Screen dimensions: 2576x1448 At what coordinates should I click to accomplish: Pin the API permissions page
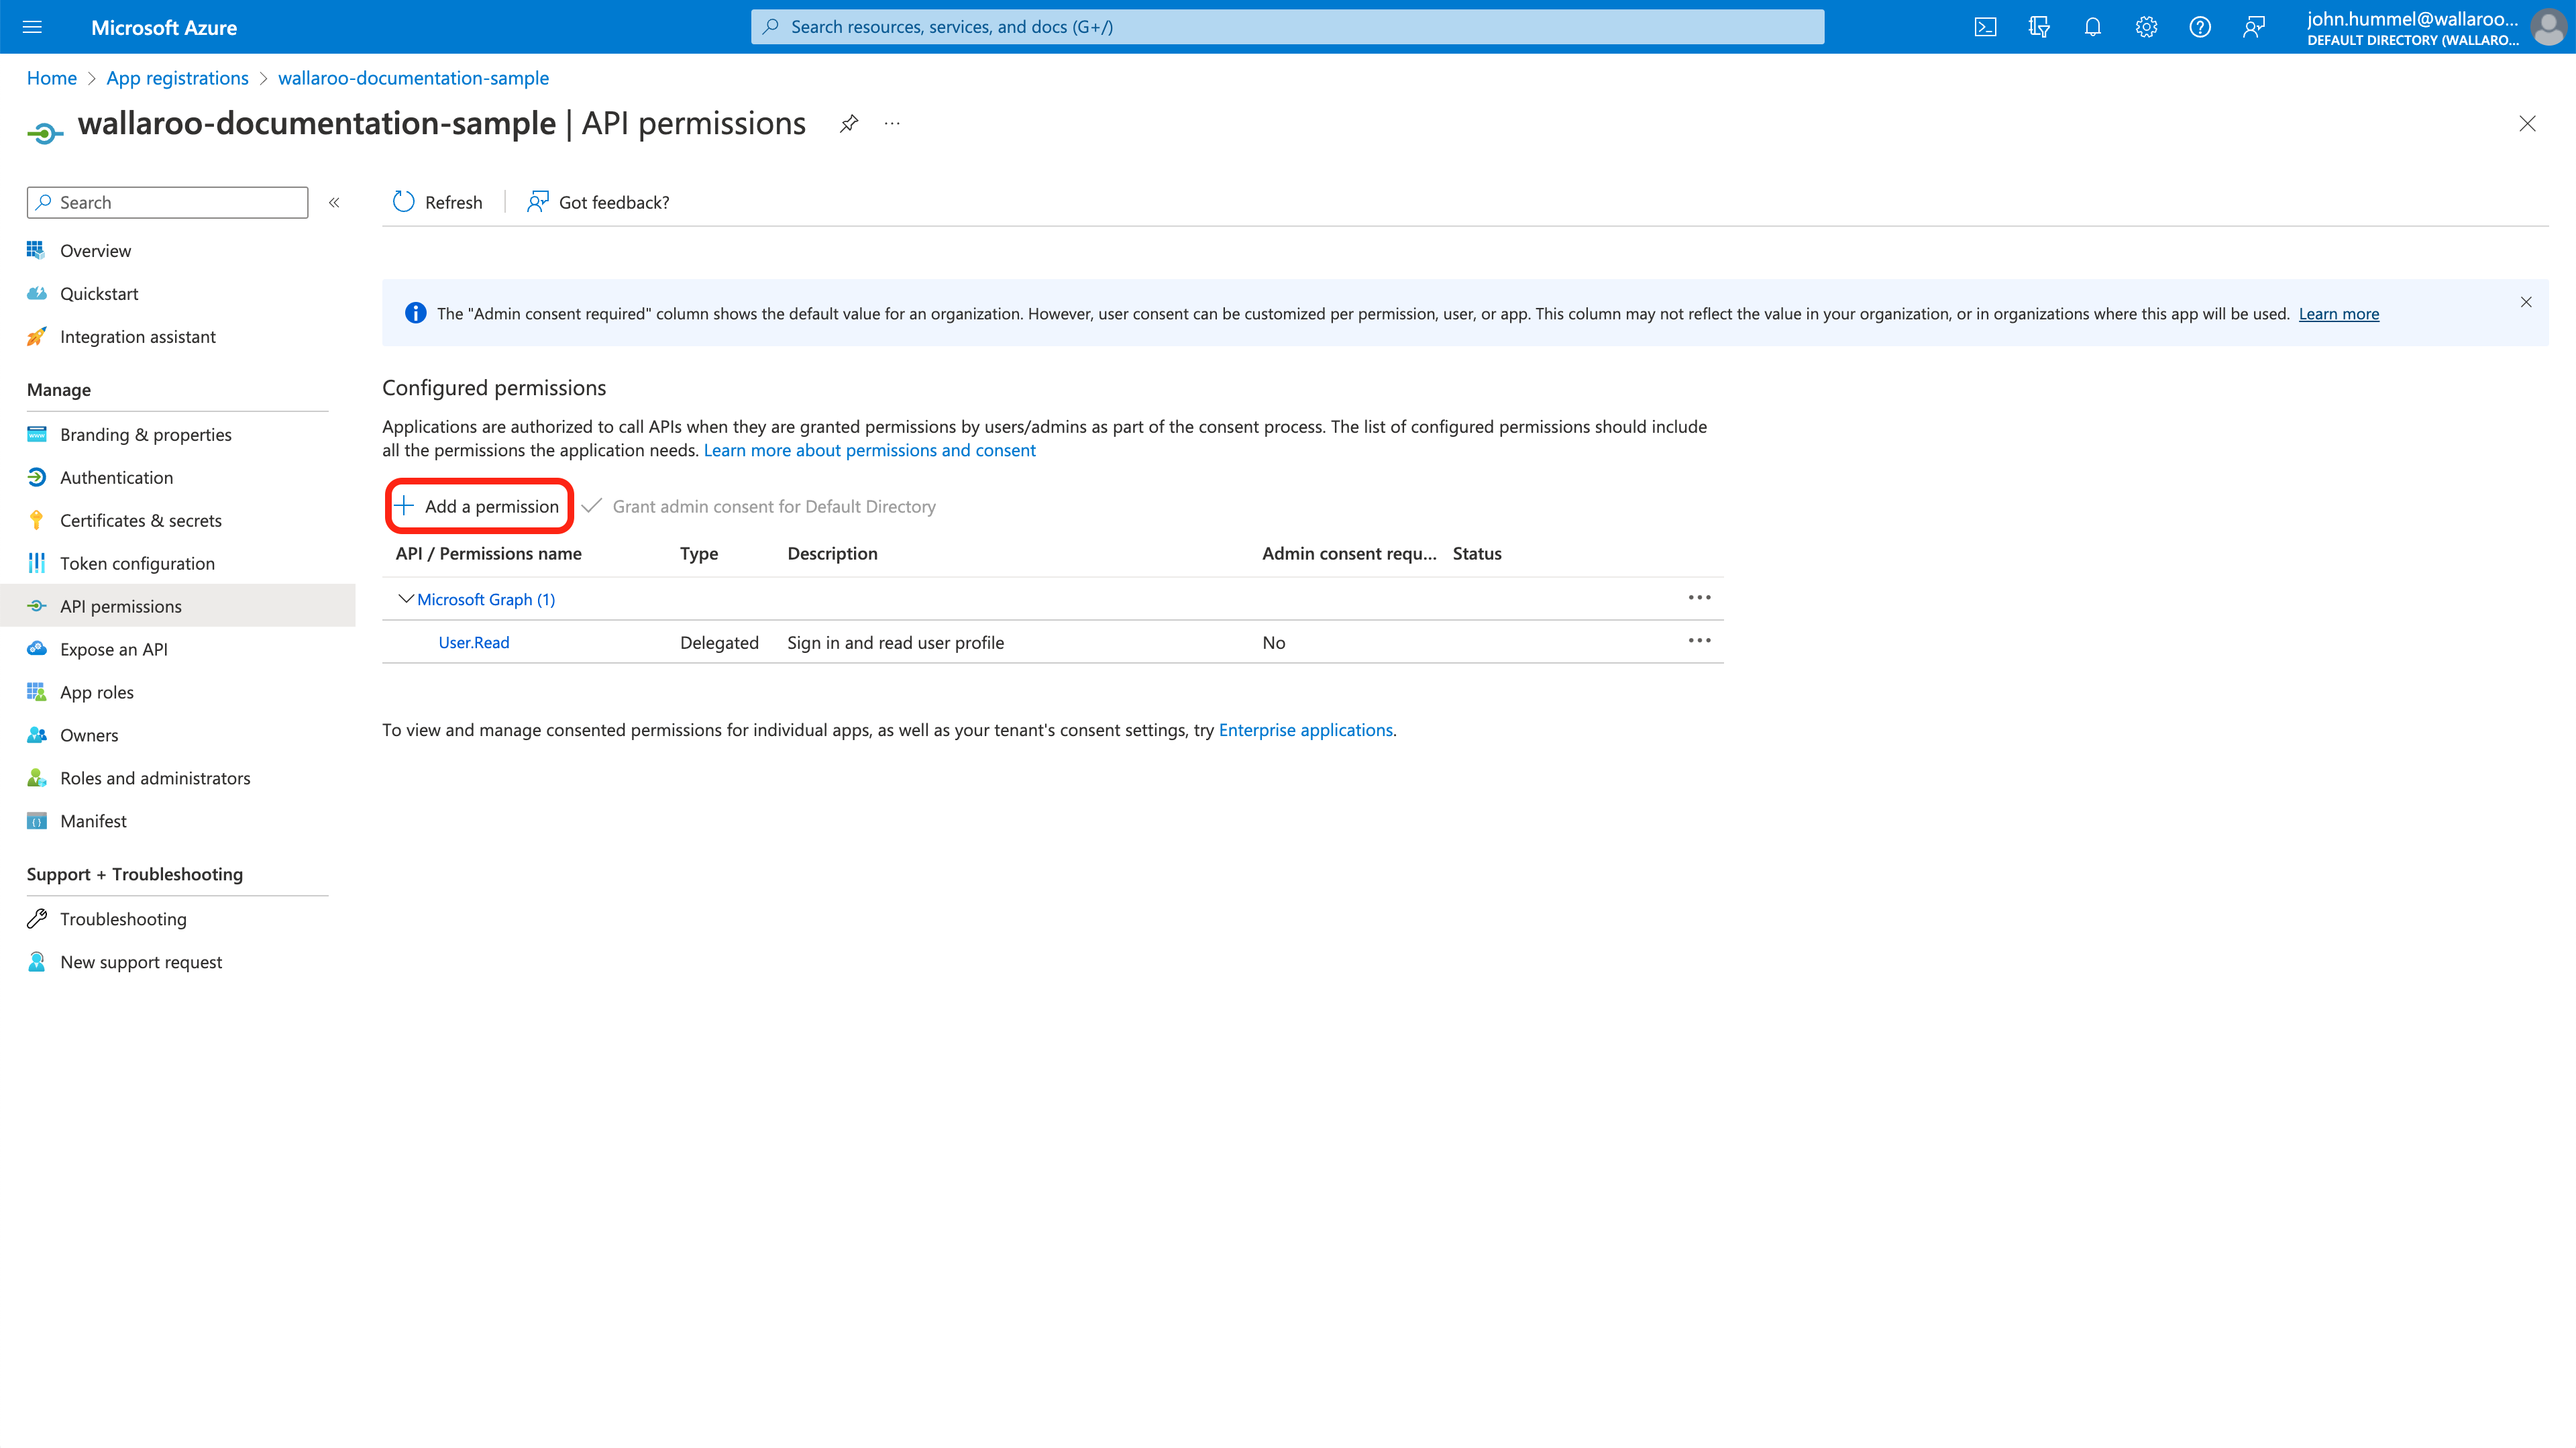click(848, 123)
